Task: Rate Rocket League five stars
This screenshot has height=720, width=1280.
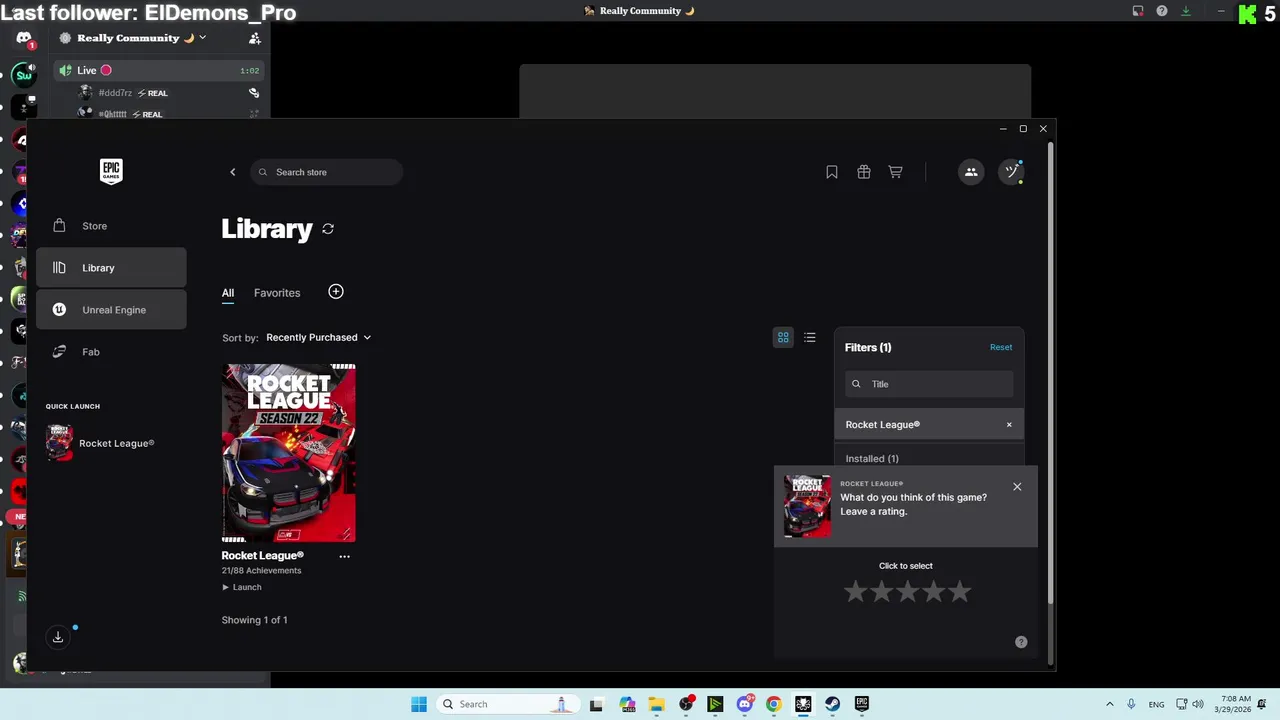Action: pyautogui.click(x=960, y=592)
